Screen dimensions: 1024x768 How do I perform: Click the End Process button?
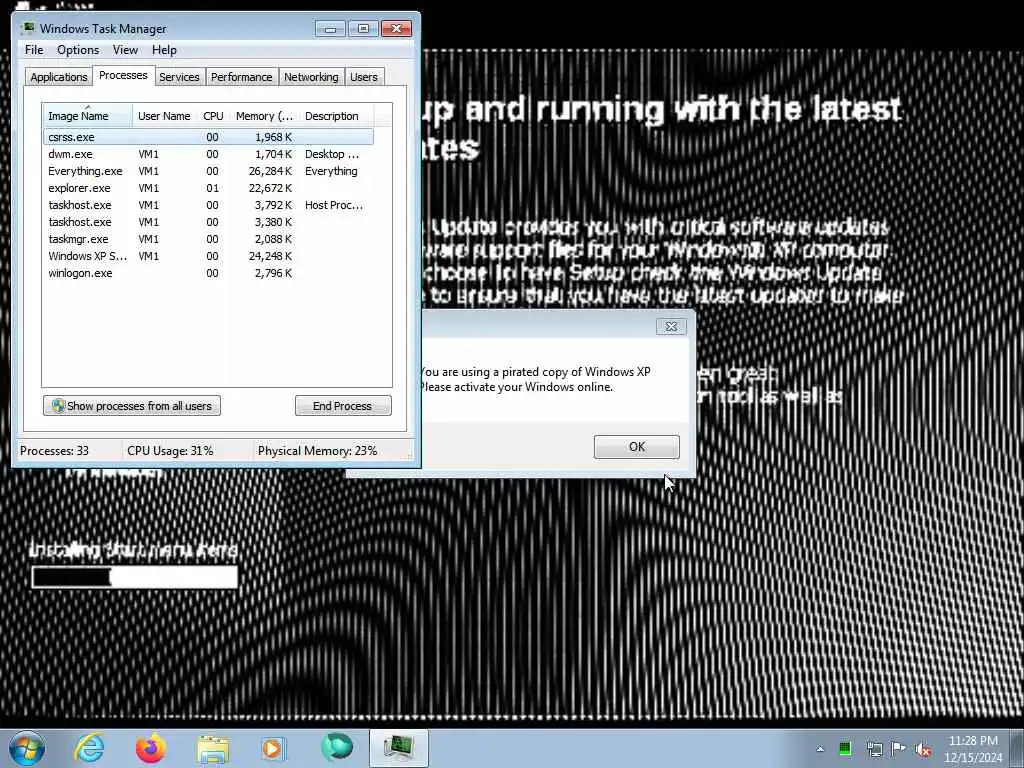click(343, 406)
